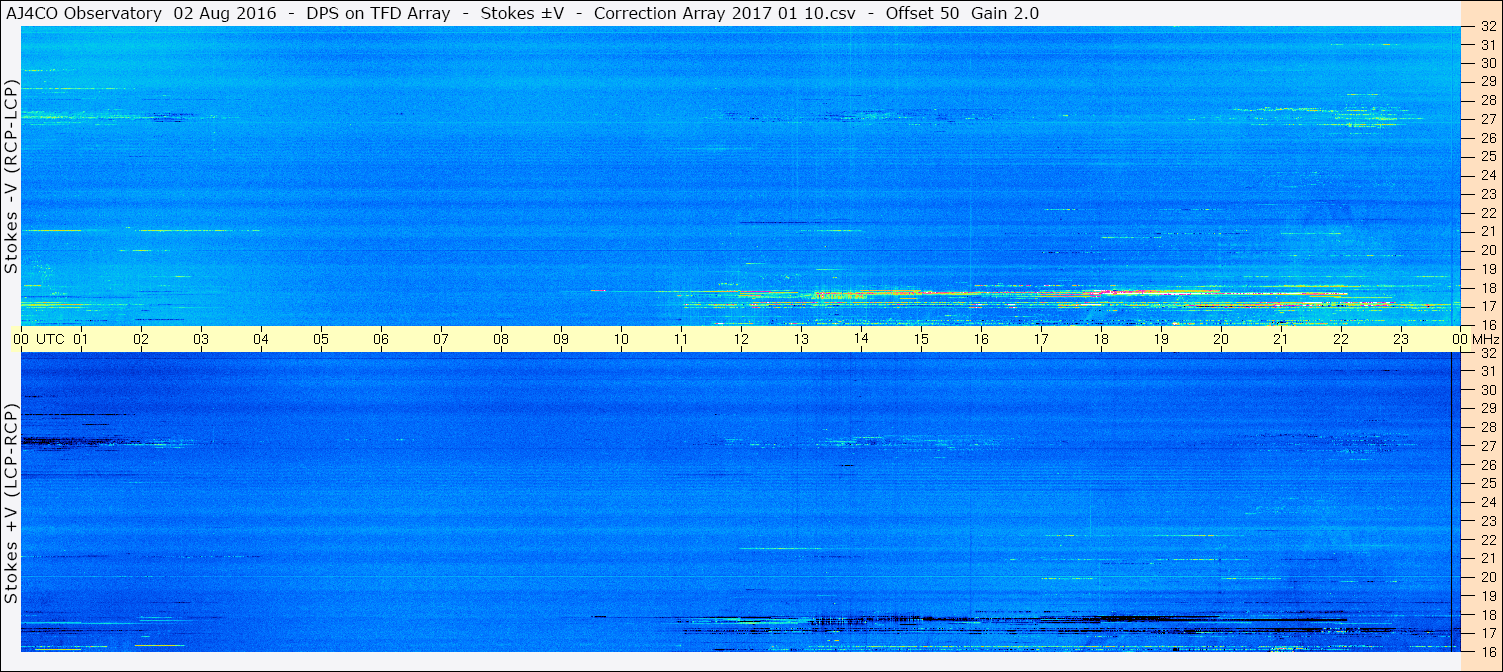Click the 16 MHz tick of the upper spectrogram
Viewport: 1503px width, 672px height.
(x=1487, y=325)
